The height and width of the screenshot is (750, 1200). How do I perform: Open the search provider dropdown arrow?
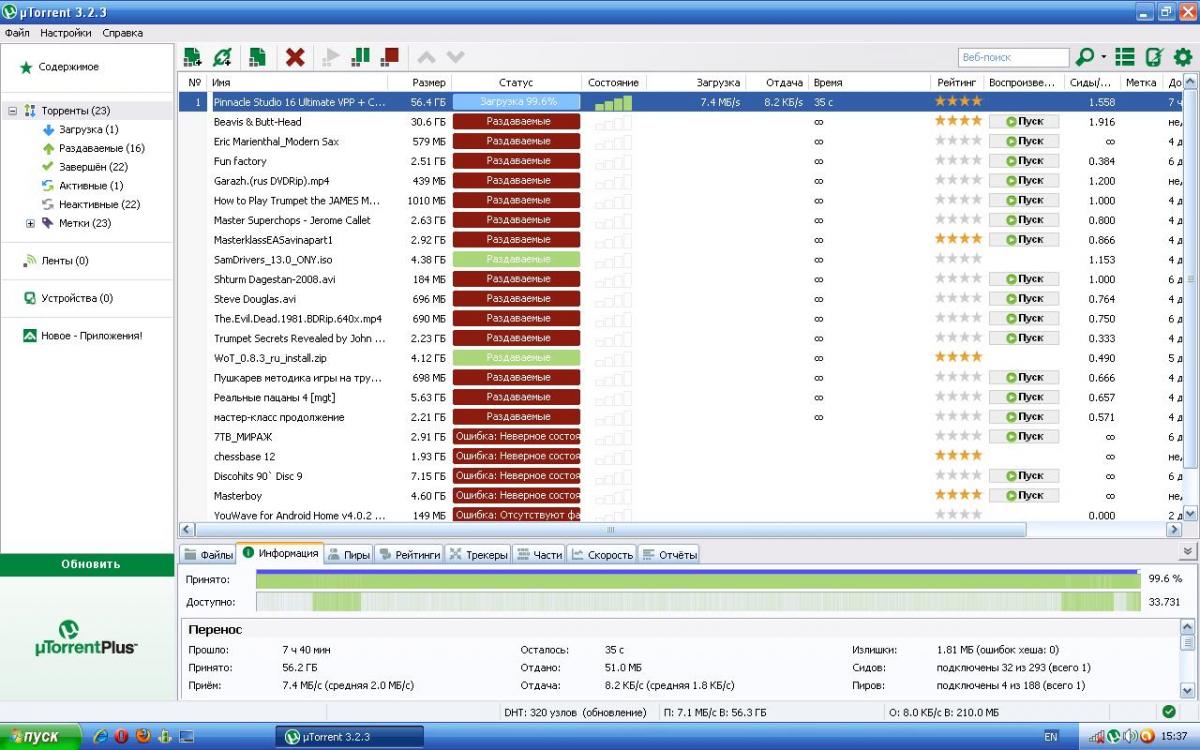[x=1104, y=57]
